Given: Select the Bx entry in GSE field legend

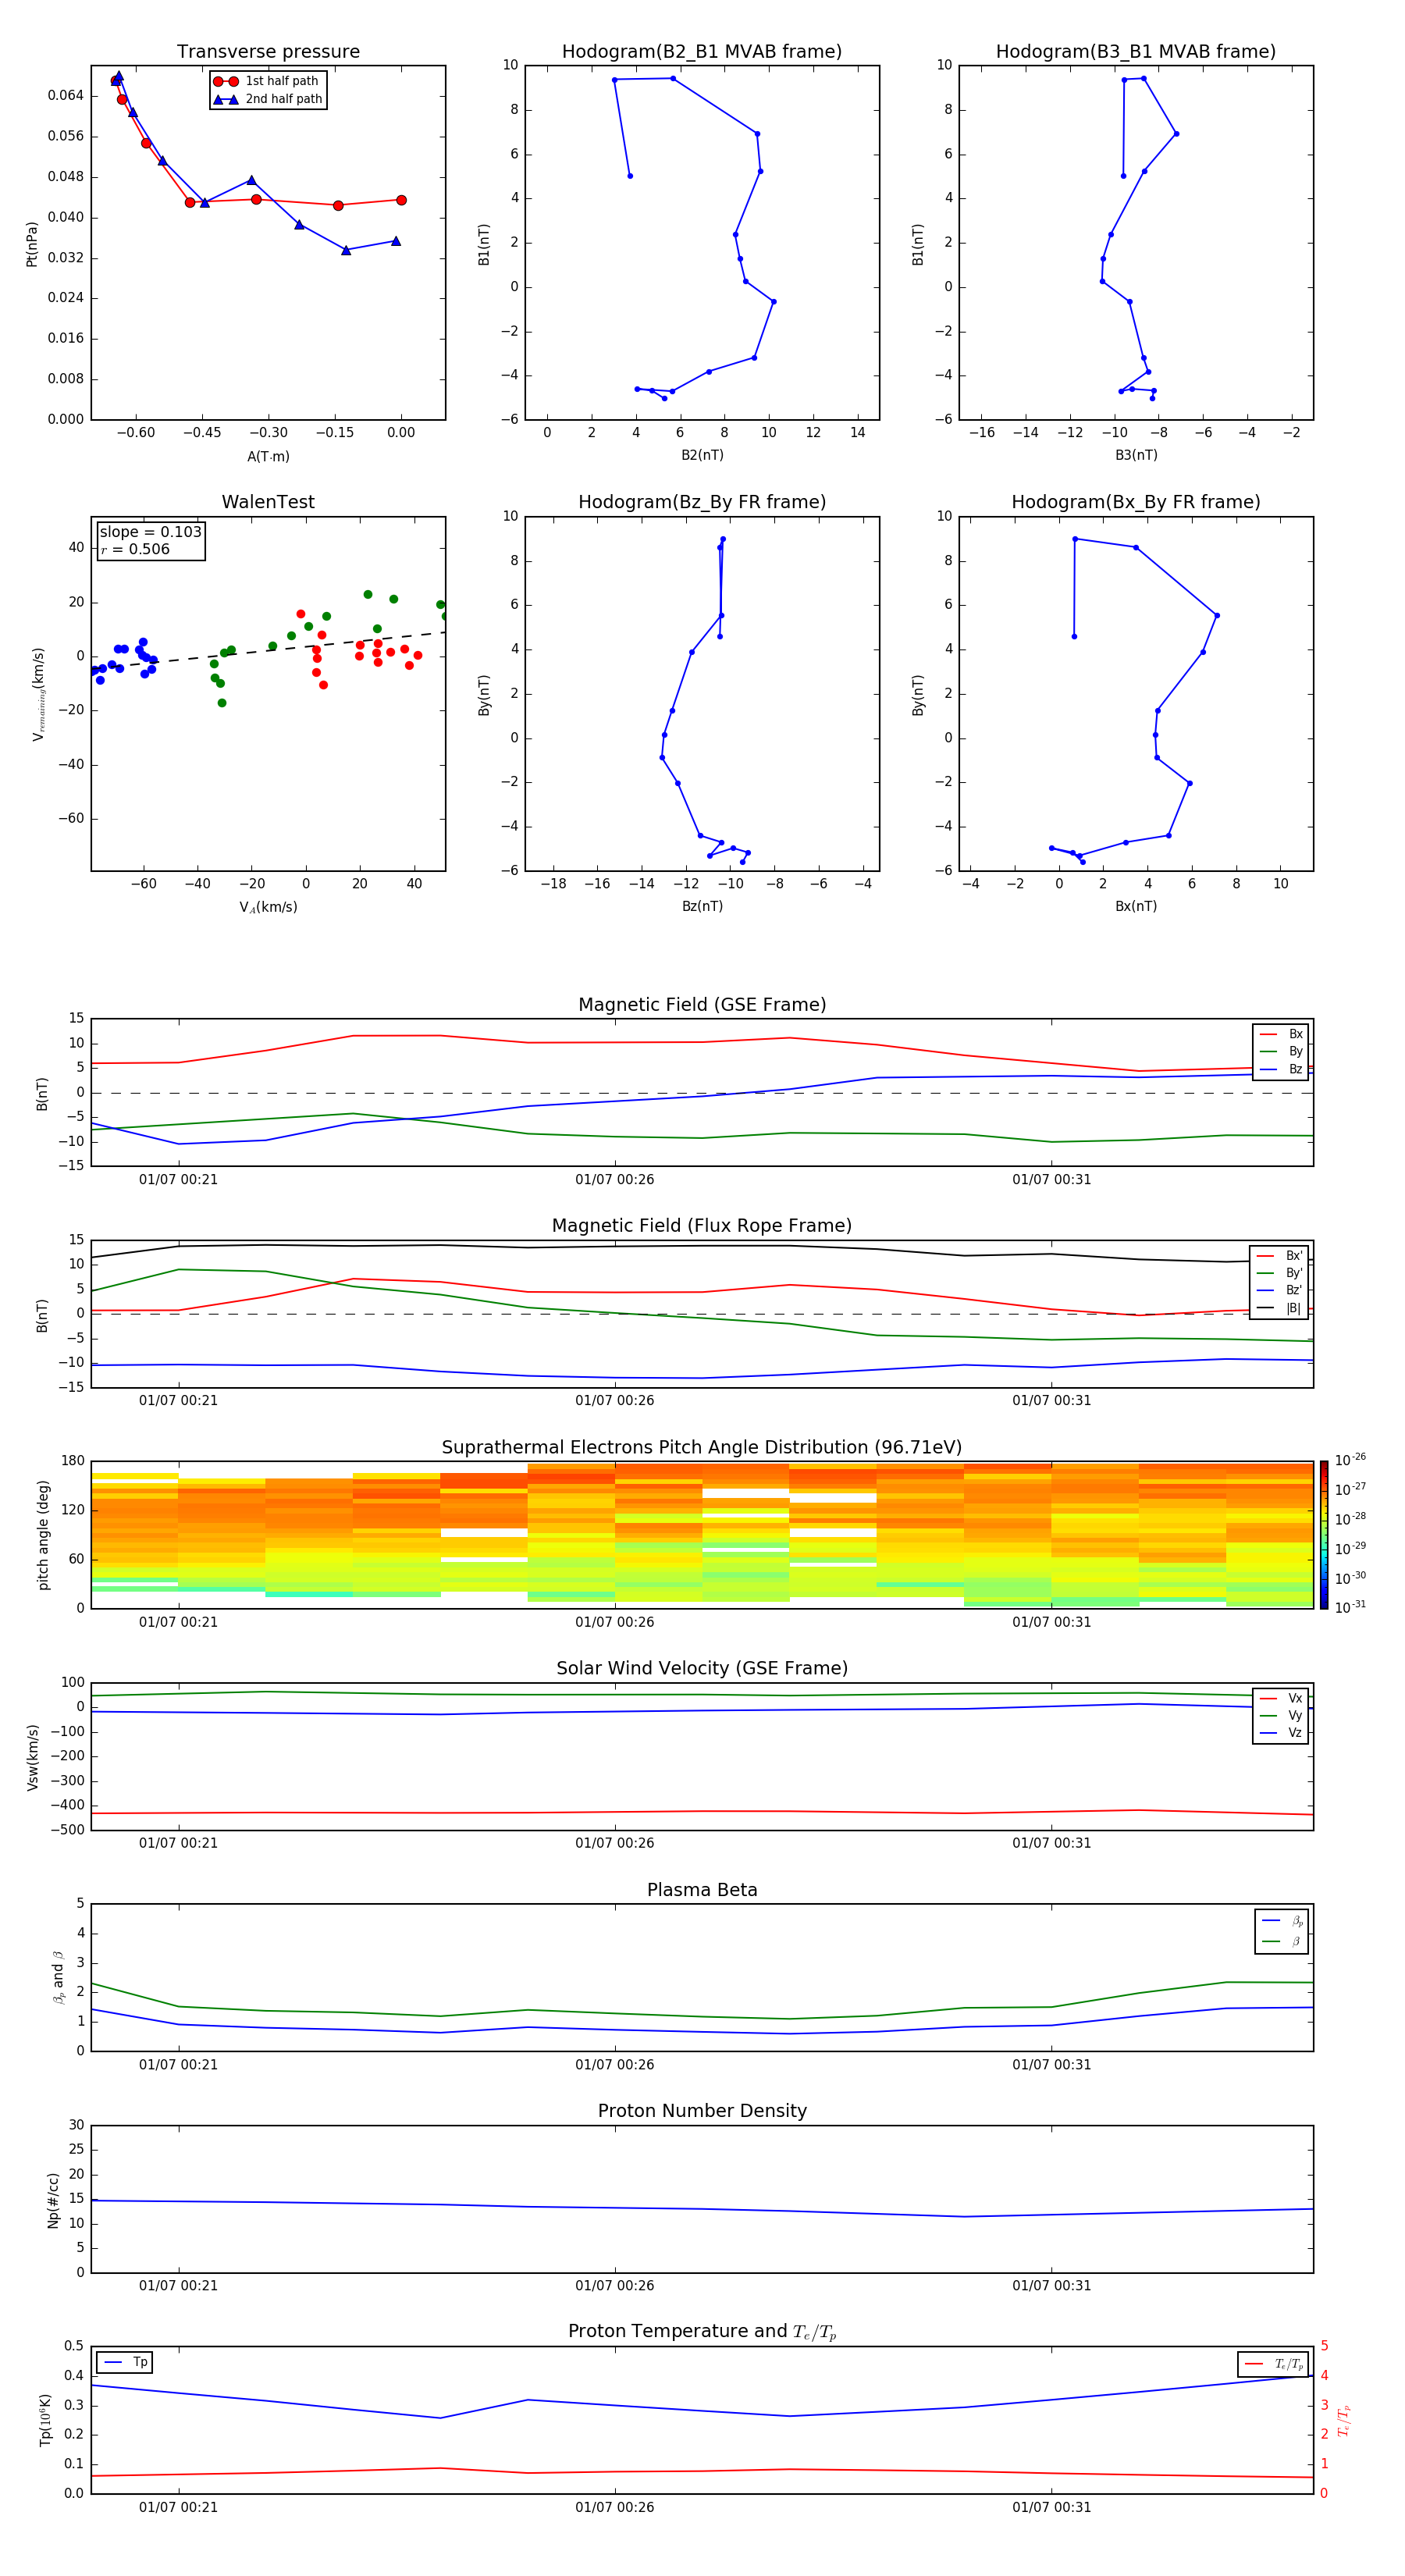Looking at the screenshot, I should pyautogui.click(x=1282, y=1034).
